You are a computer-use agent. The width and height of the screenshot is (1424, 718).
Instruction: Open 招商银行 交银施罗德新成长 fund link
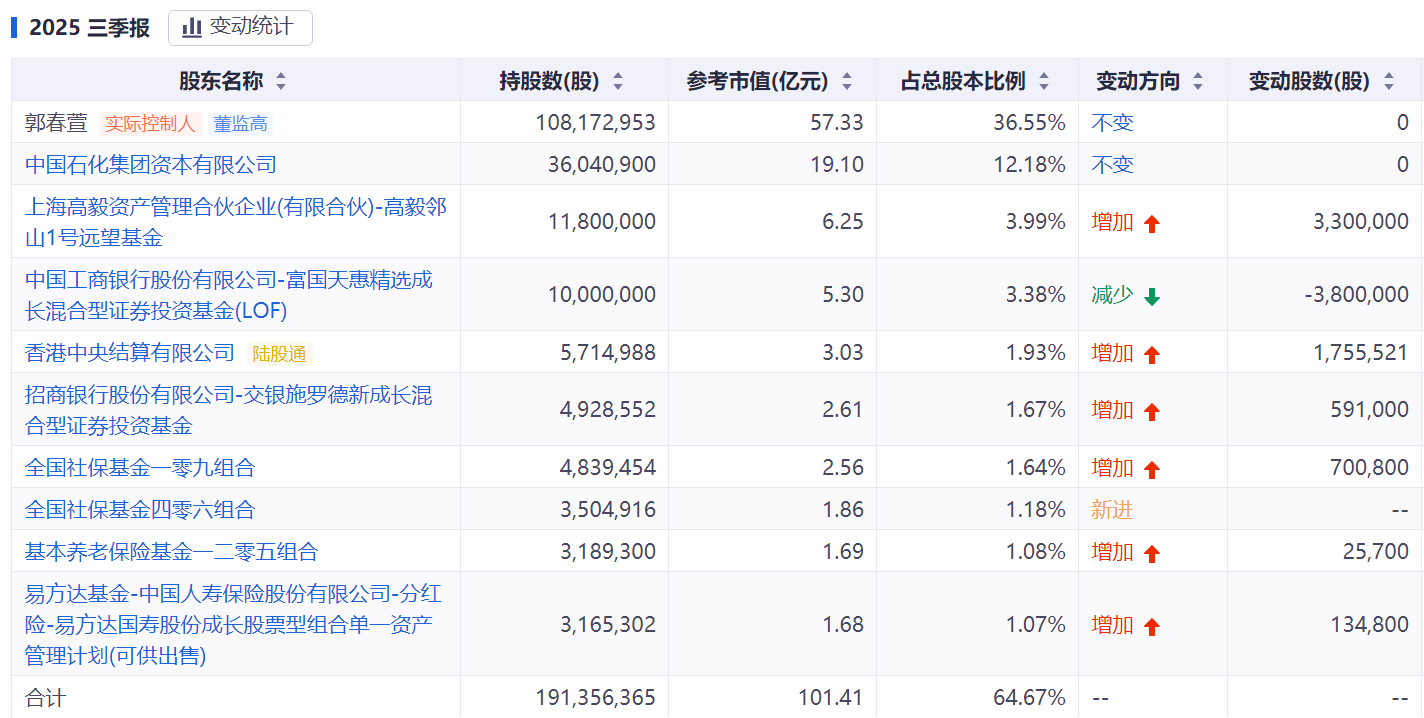point(228,410)
